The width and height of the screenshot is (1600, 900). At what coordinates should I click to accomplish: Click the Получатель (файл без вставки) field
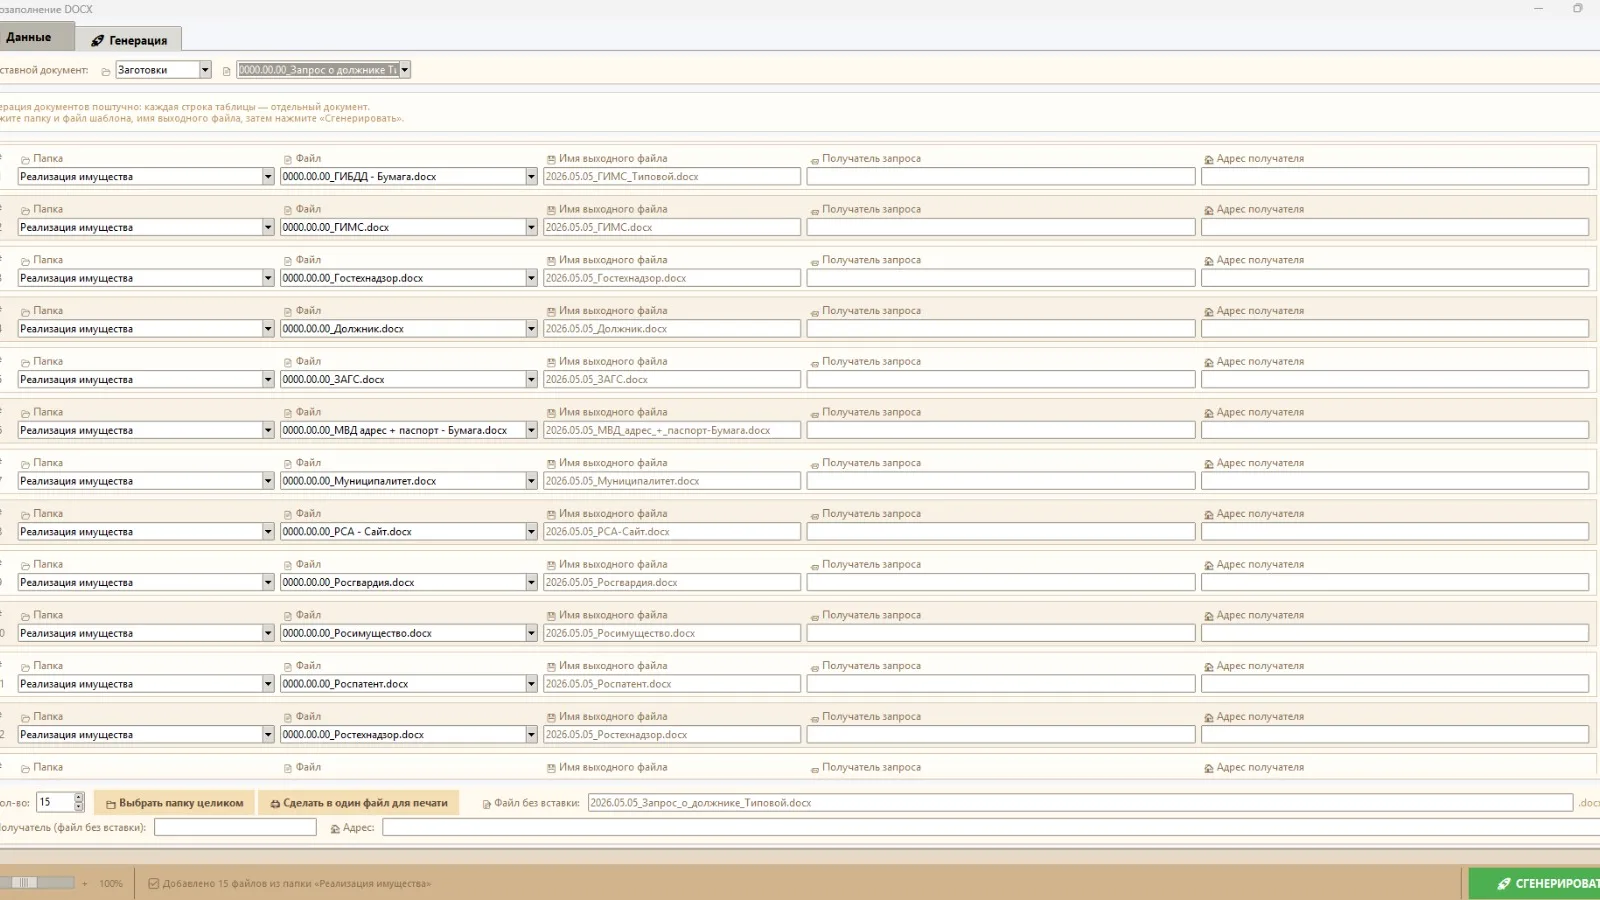[235, 828]
